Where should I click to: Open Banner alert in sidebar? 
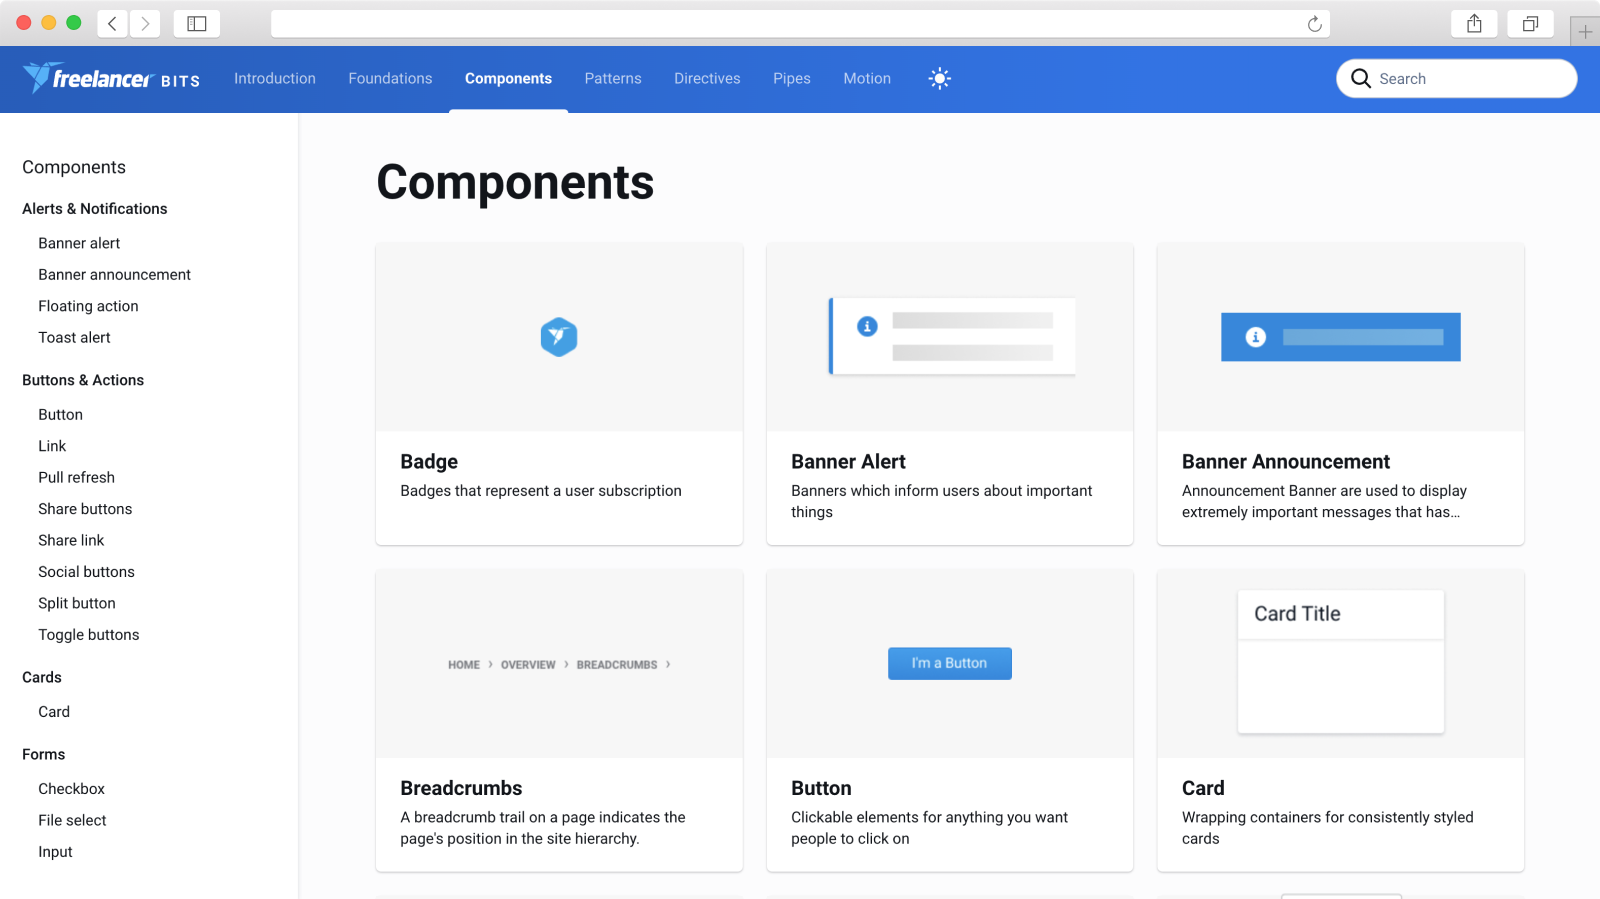point(79,243)
